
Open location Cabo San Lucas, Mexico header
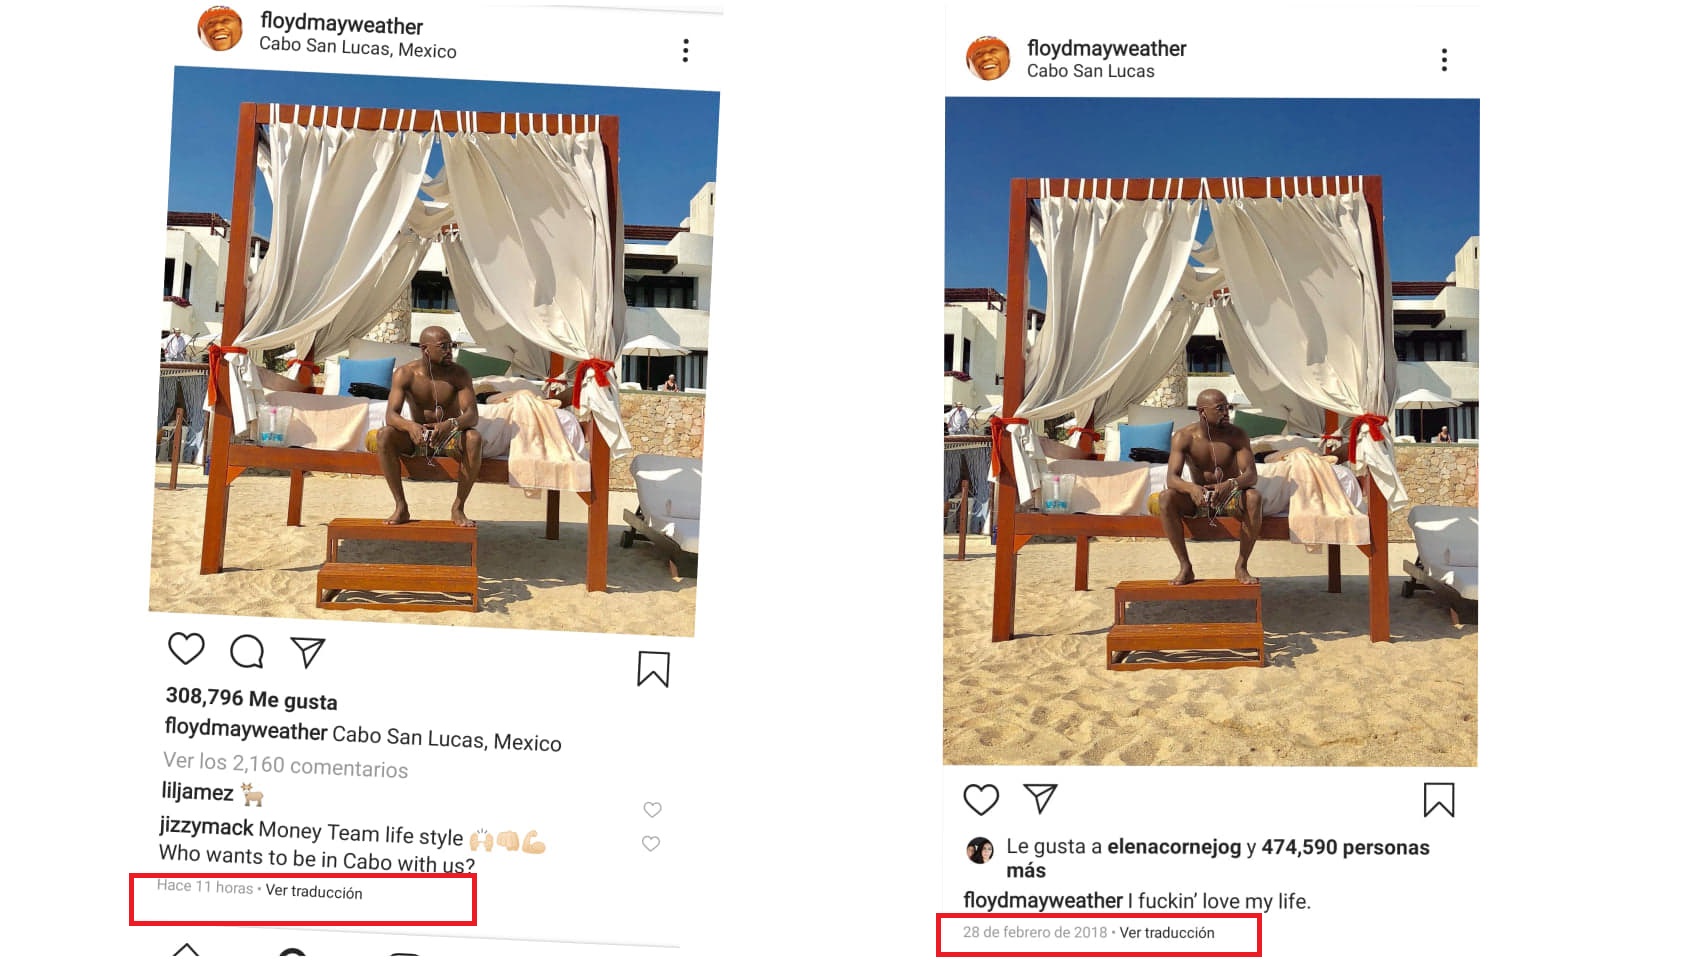[x=358, y=47]
